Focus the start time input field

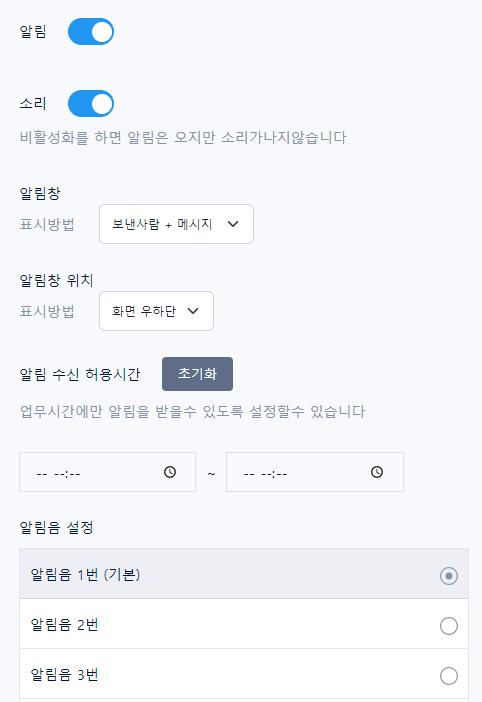107,472
